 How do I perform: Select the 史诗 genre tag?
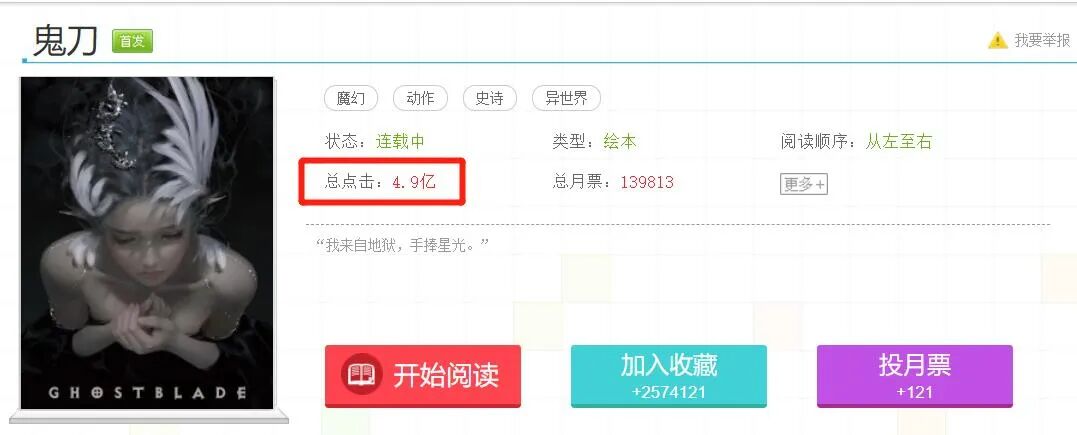pos(490,98)
